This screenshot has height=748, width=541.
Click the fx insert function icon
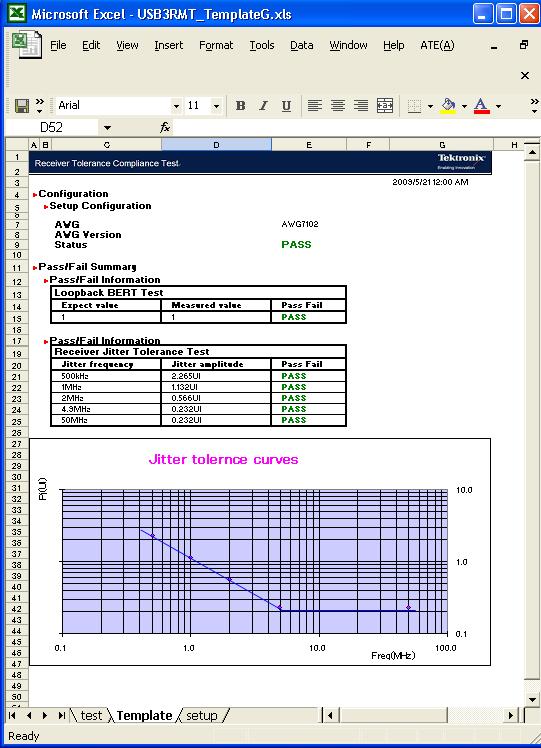pyautogui.click(x=165, y=127)
